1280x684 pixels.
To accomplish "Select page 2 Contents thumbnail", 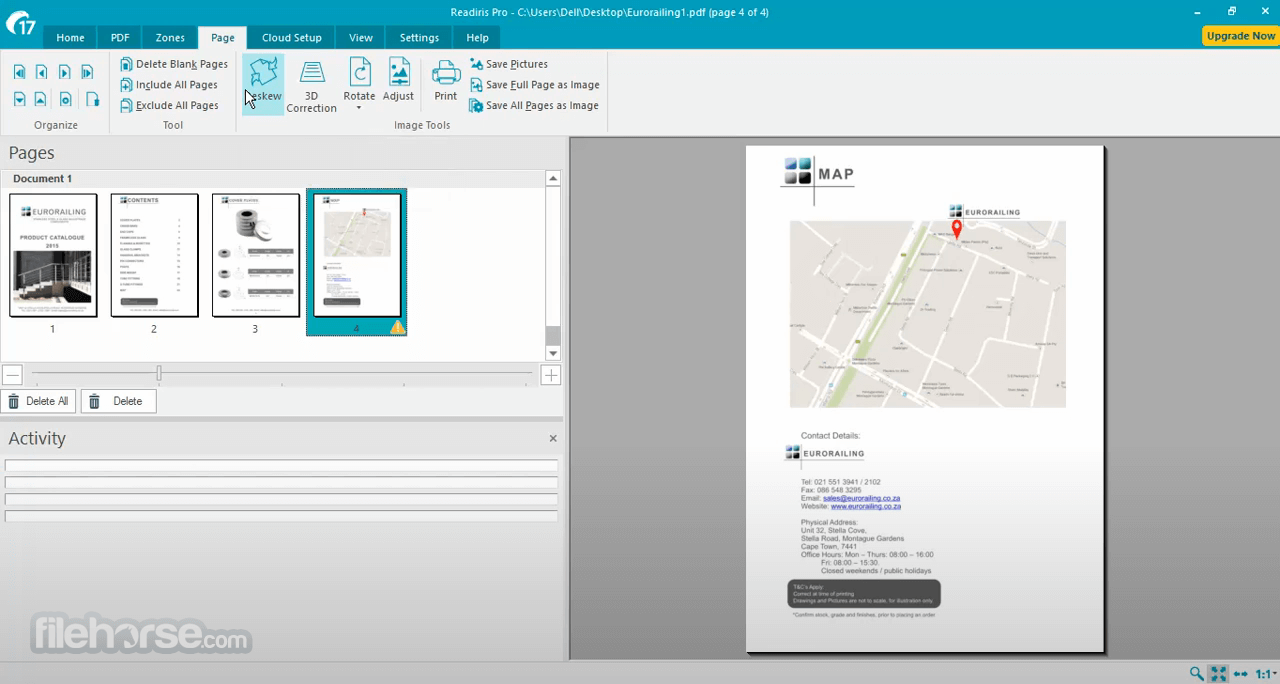I will [x=154, y=255].
